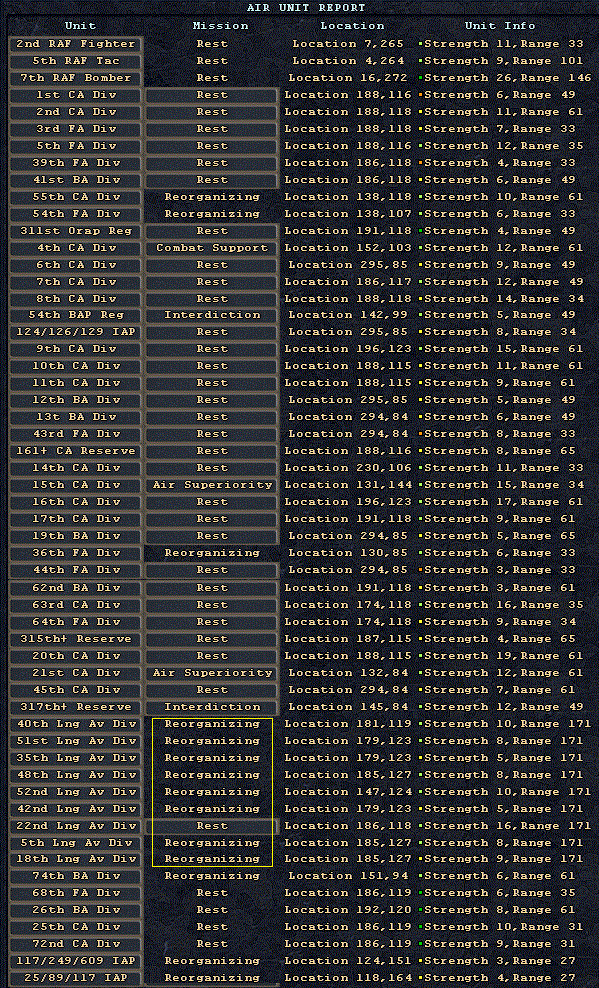
Task: Open the 311st Orap Reg unit
Action: 76,231
